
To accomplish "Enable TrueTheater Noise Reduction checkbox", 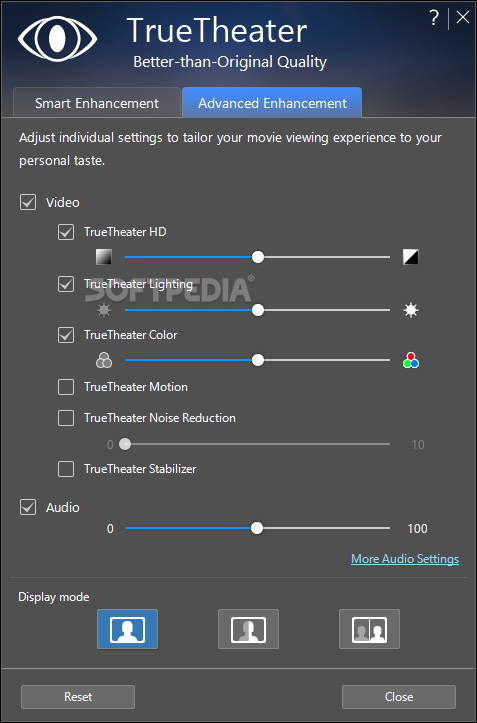I will [x=66, y=418].
